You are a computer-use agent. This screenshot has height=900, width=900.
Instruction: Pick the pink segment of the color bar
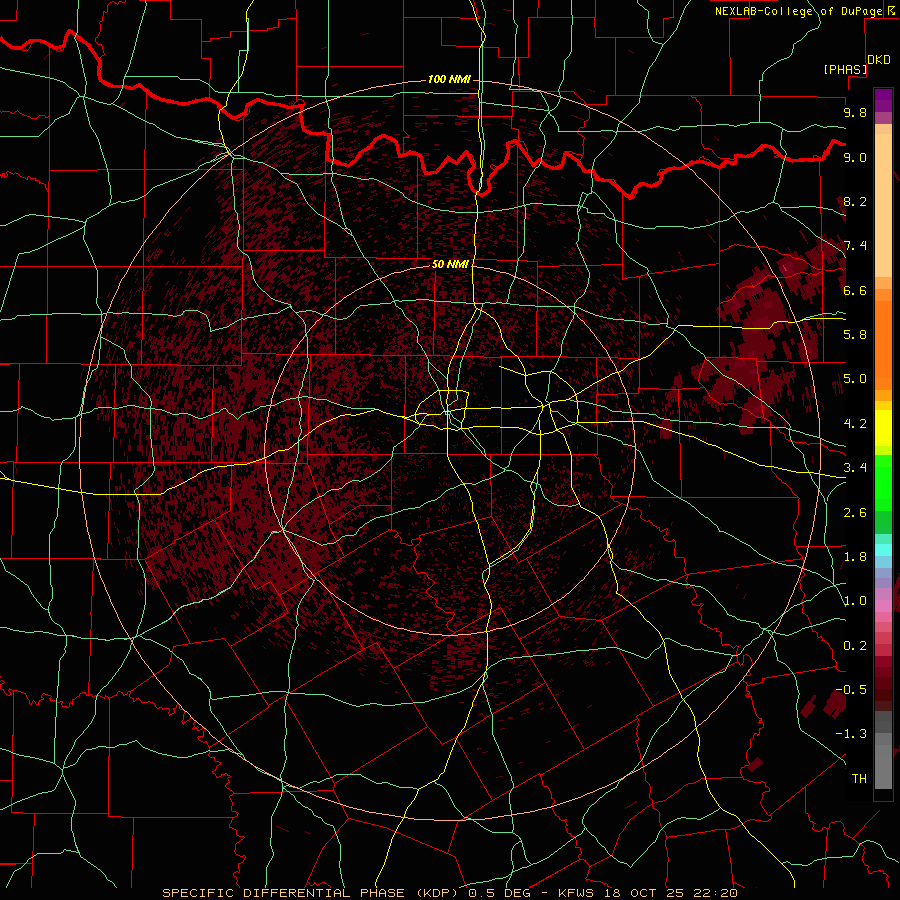(883, 606)
